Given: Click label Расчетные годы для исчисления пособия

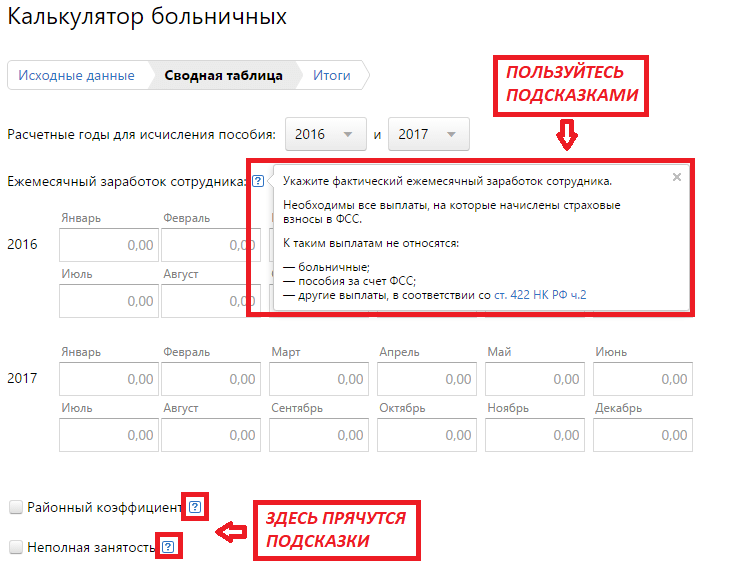Looking at the screenshot, I should coord(142,134).
